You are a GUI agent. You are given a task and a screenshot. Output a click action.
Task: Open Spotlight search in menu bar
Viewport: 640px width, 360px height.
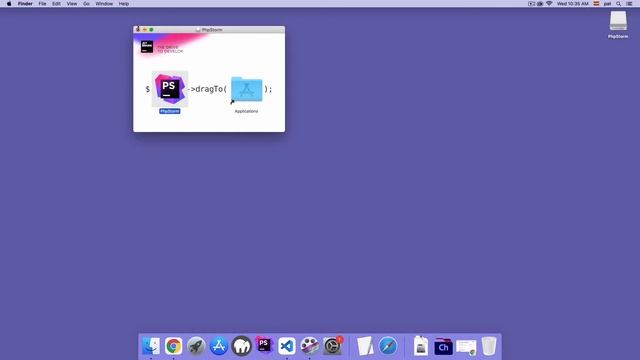pyautogui.click(x=618, y=4)
